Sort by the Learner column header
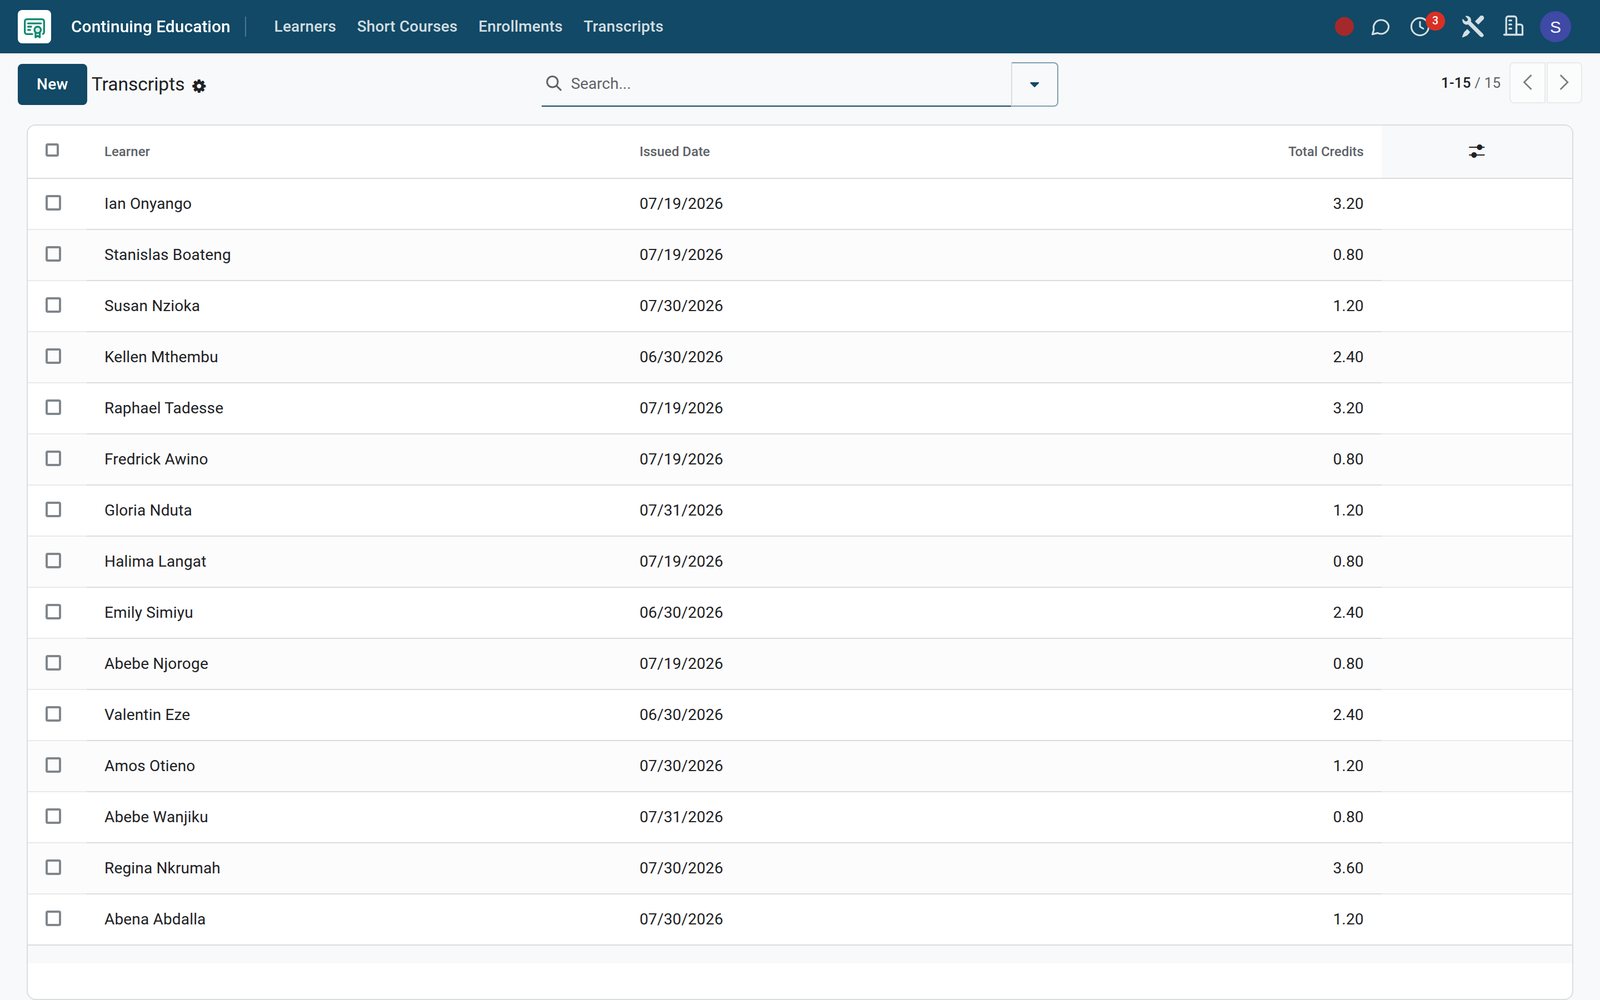The image size is (1600, 1000). coord(127,152)
